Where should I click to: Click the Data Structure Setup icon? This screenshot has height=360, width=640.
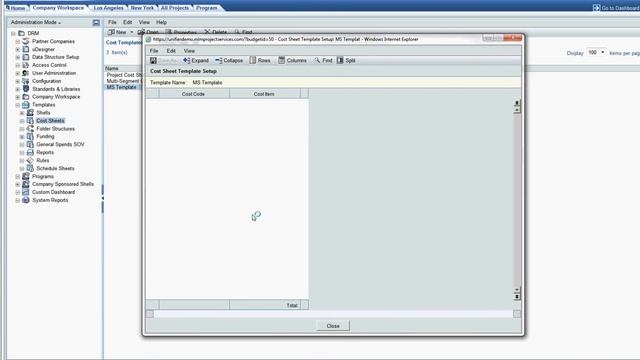(x=26, y=57)
